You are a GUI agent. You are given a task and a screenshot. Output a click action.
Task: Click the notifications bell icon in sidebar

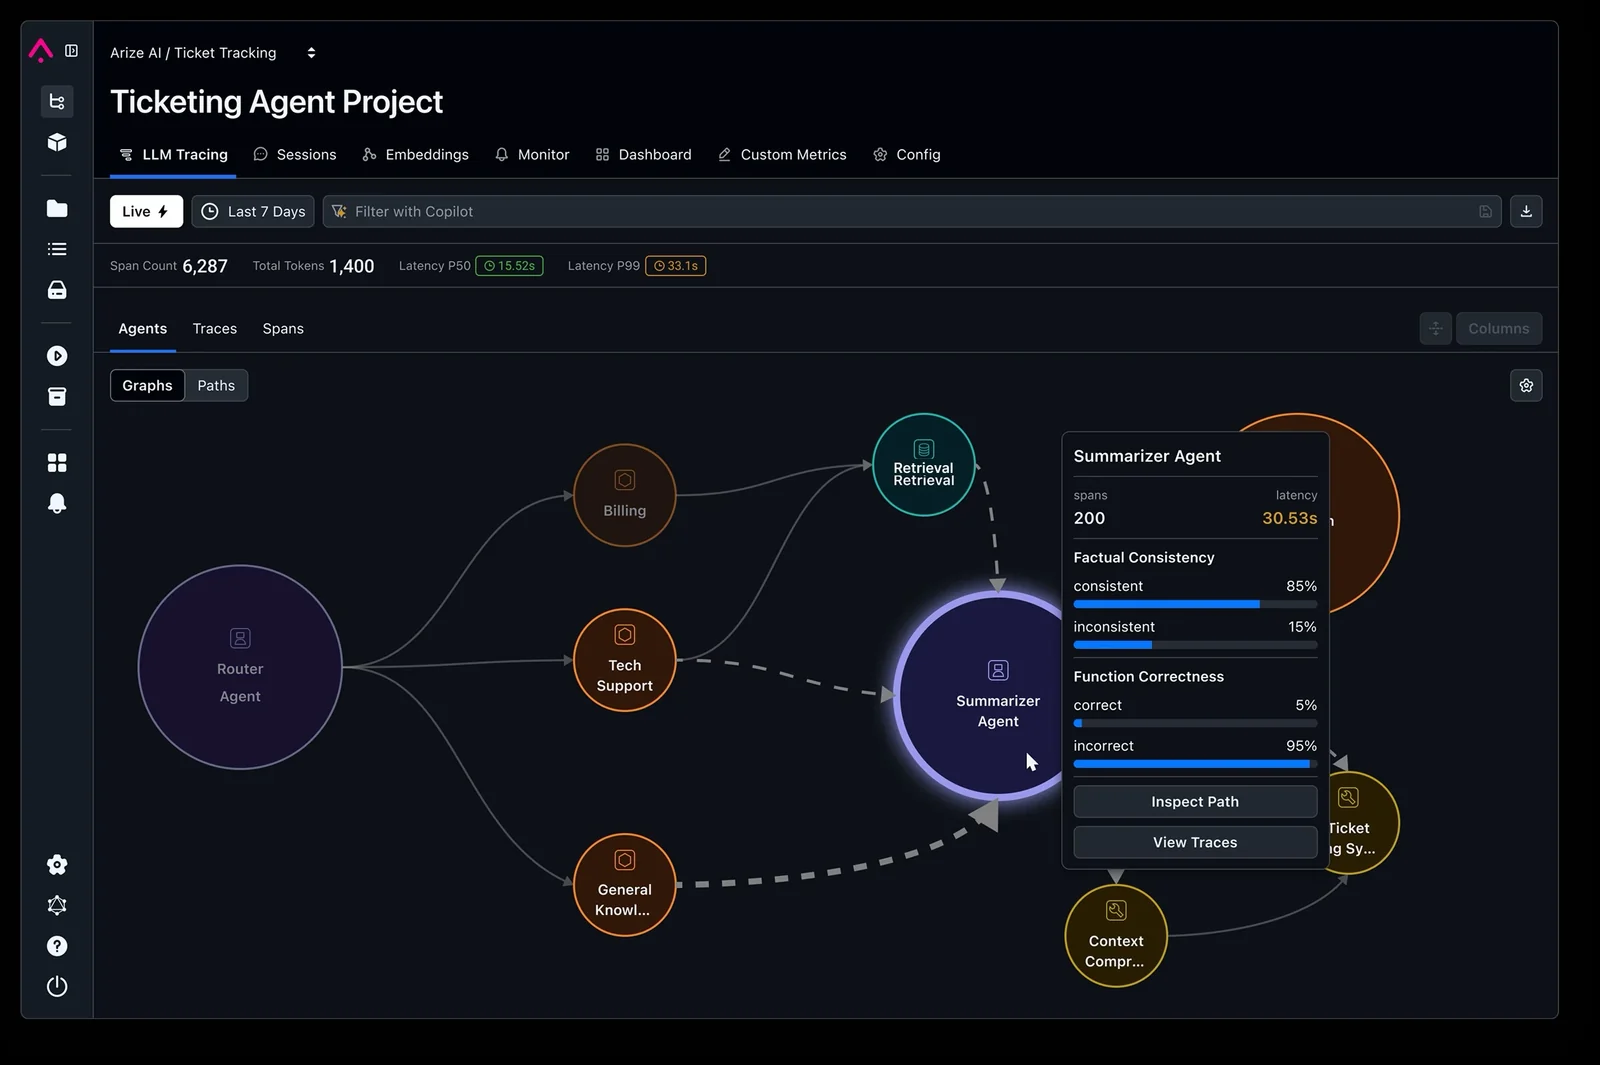57,503
